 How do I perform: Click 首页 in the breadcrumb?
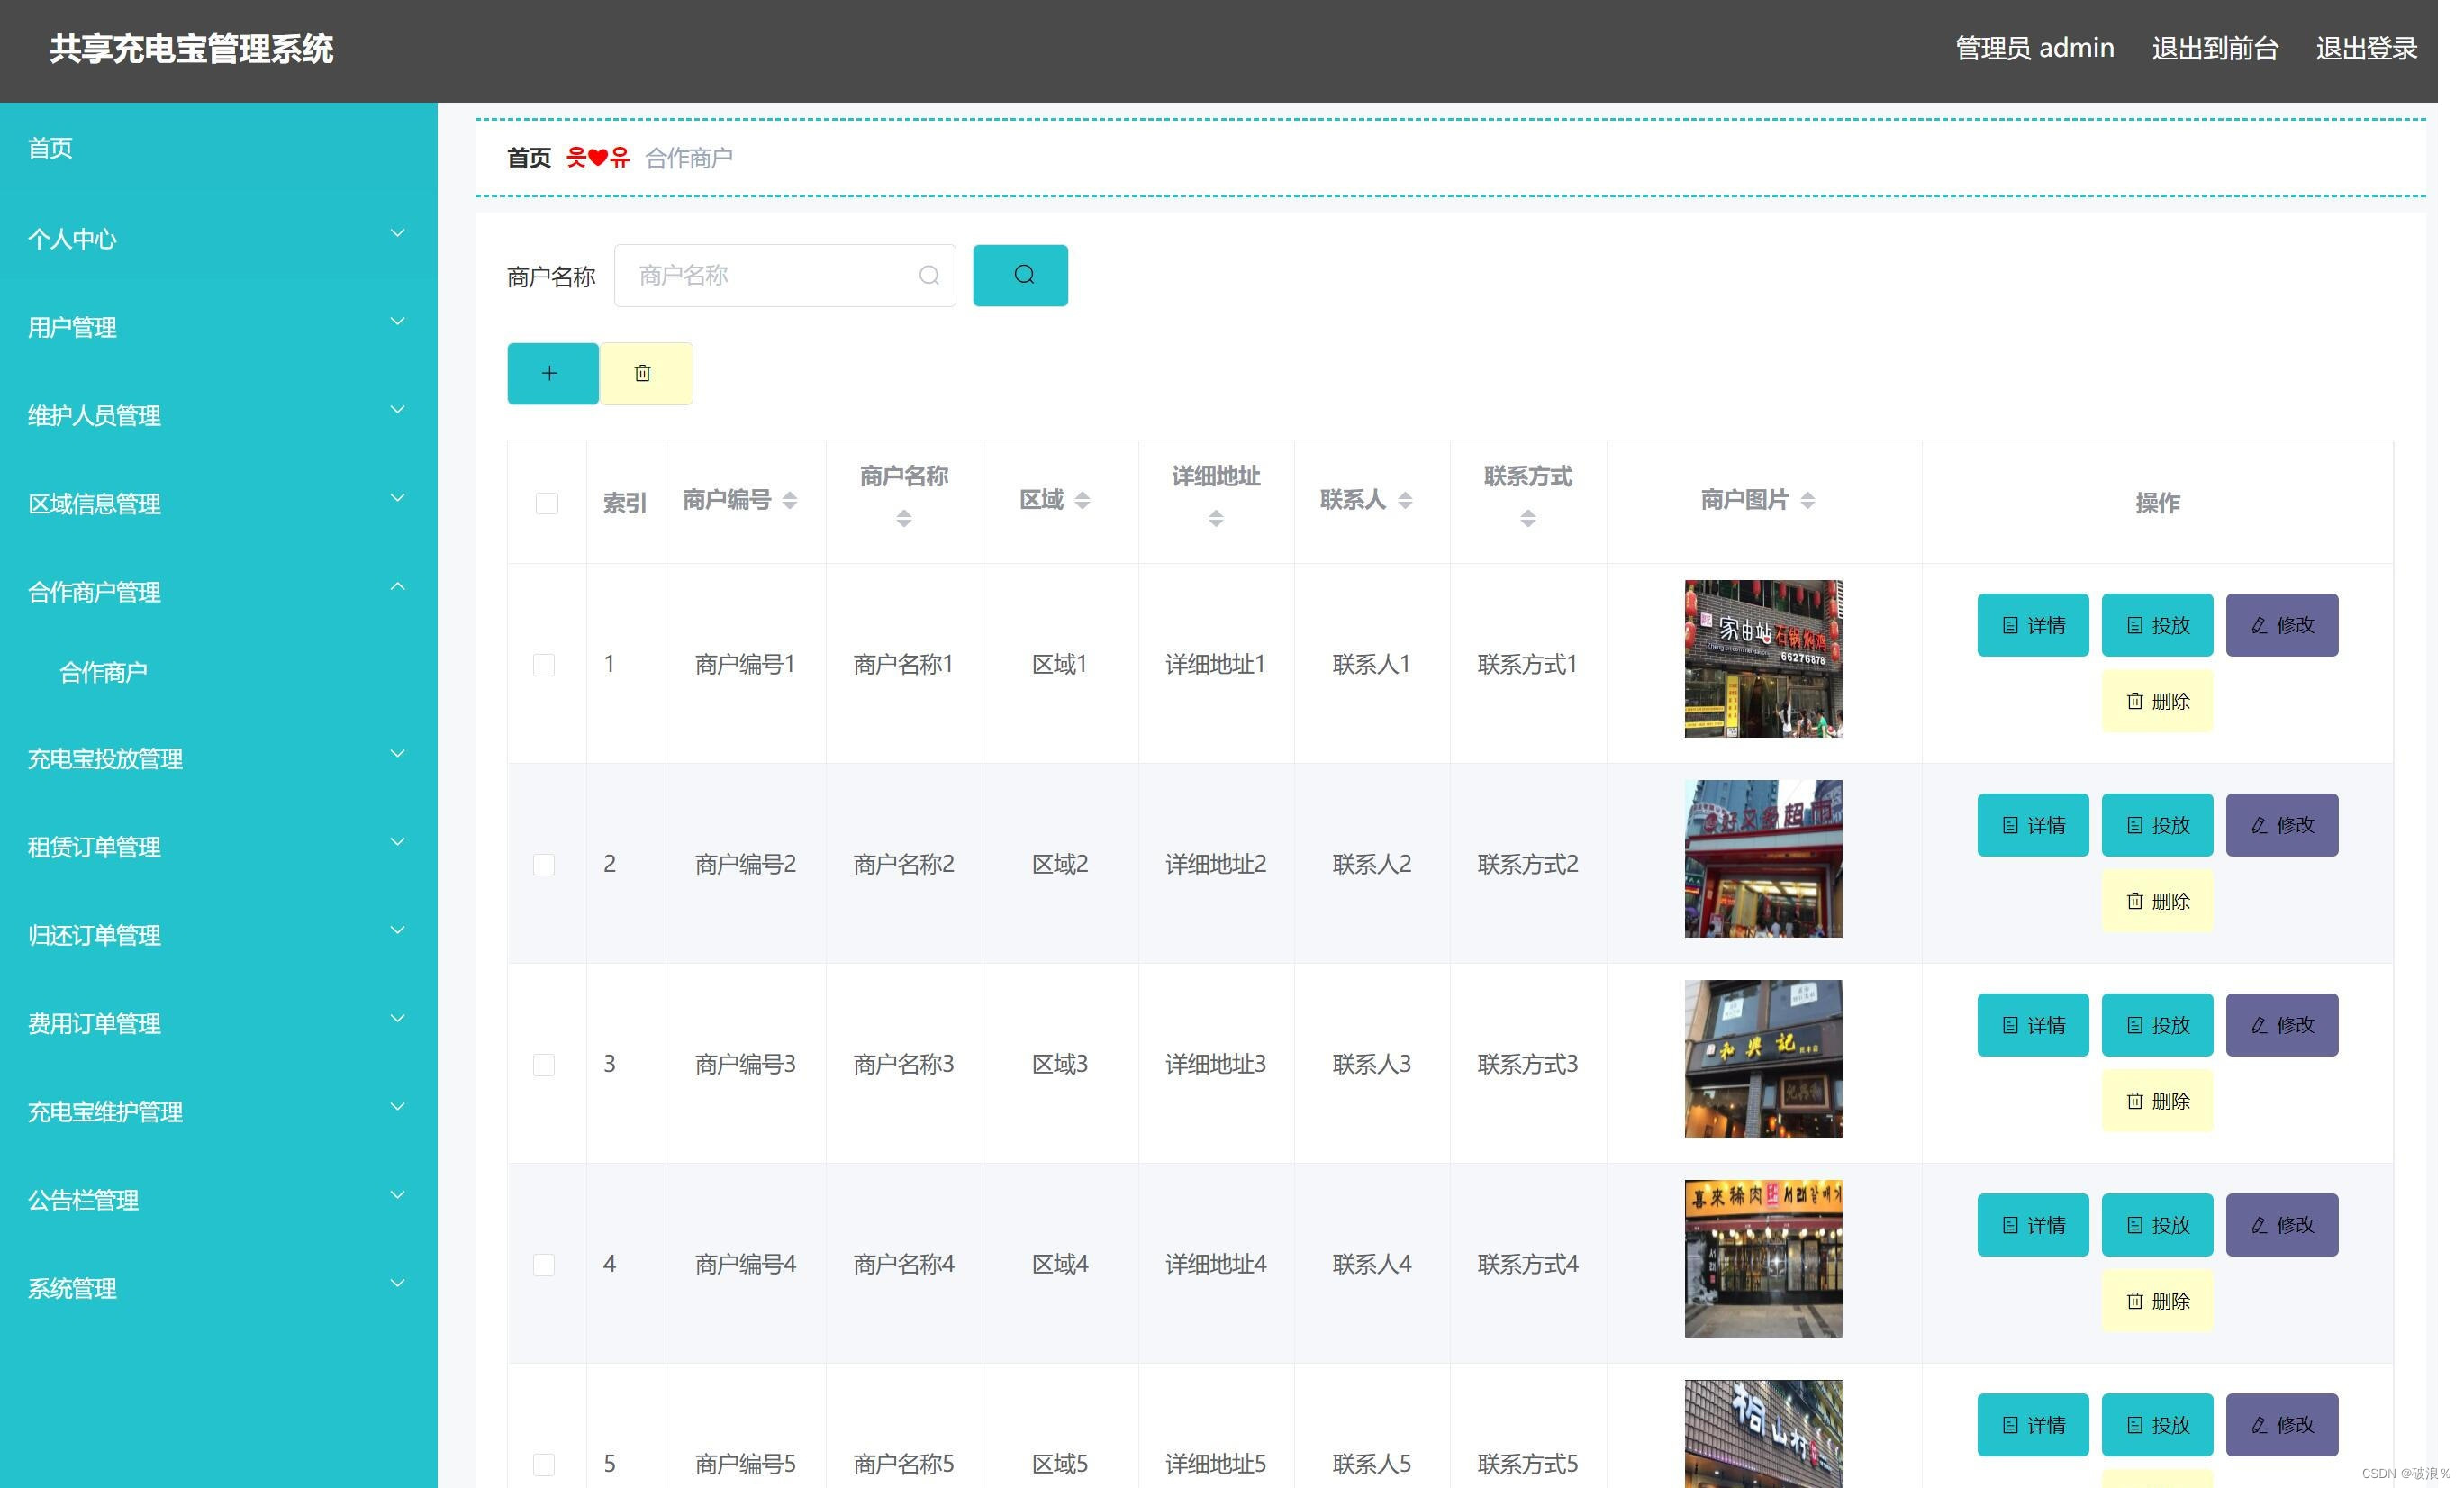pos(529,158)
